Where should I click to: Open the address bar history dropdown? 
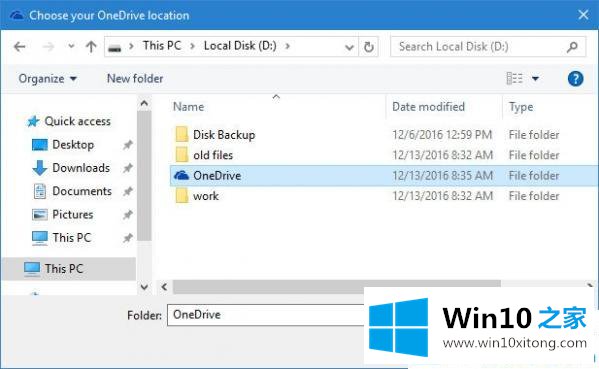tap(349, 47)
